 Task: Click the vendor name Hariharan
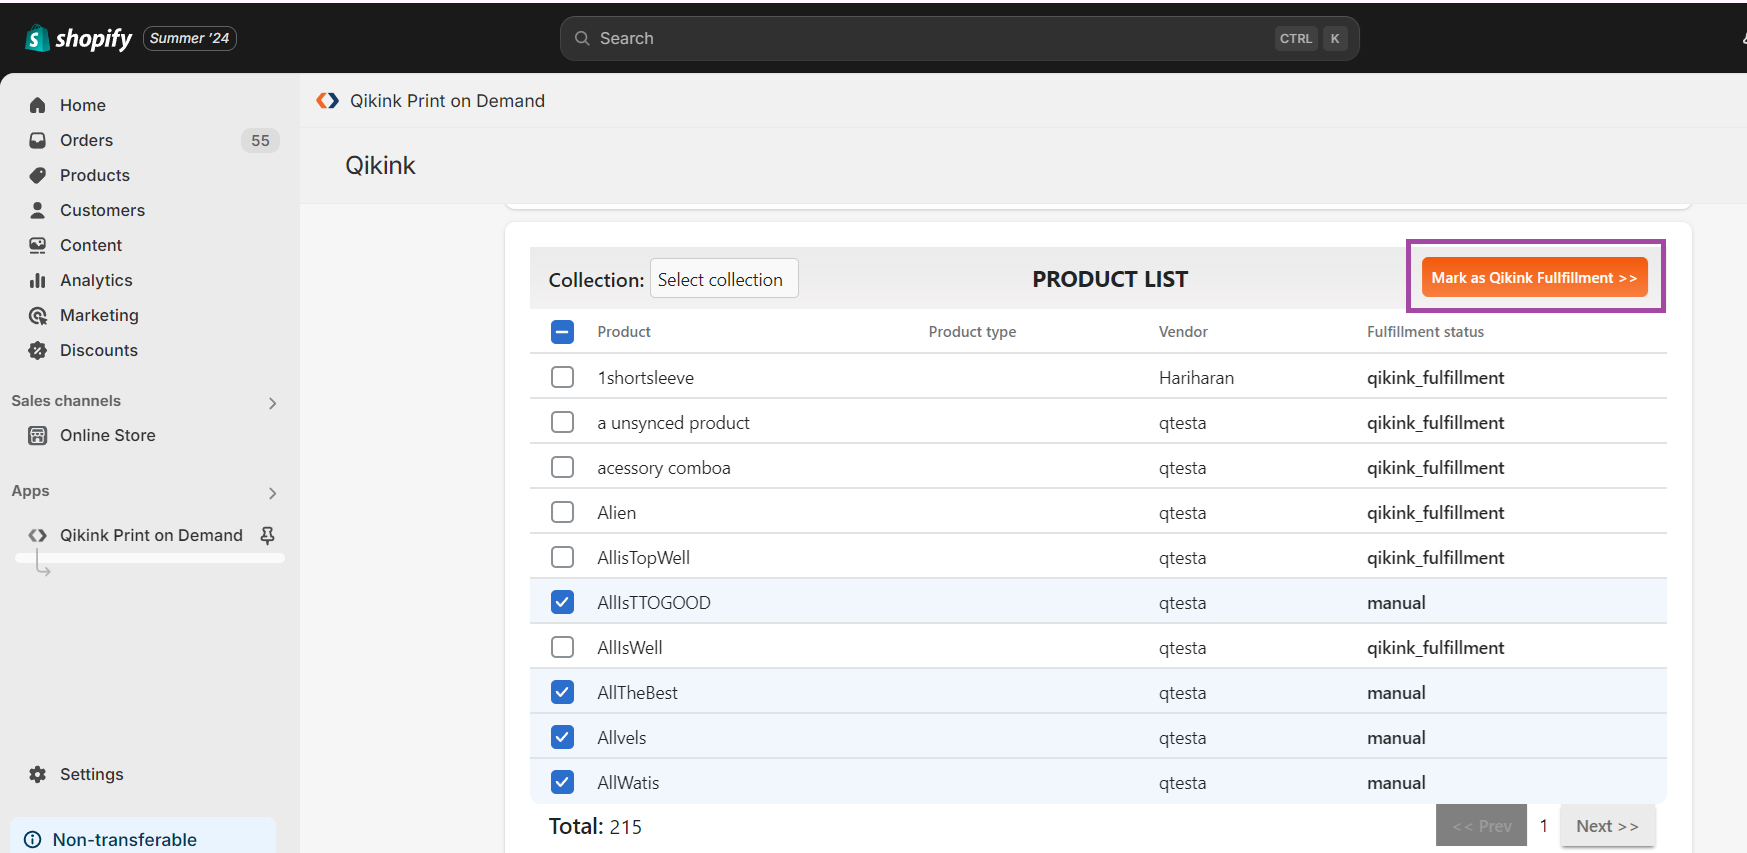pyautogui.click(x=1196, y=378)
